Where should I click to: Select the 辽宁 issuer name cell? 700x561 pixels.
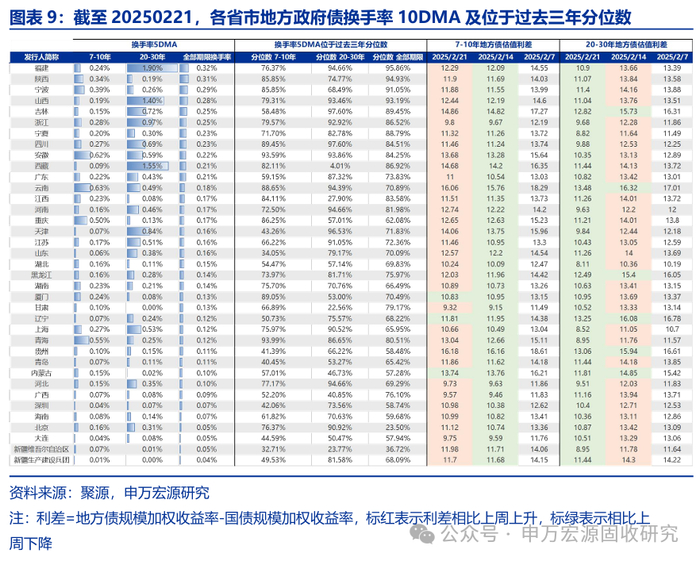coord(42,319)
